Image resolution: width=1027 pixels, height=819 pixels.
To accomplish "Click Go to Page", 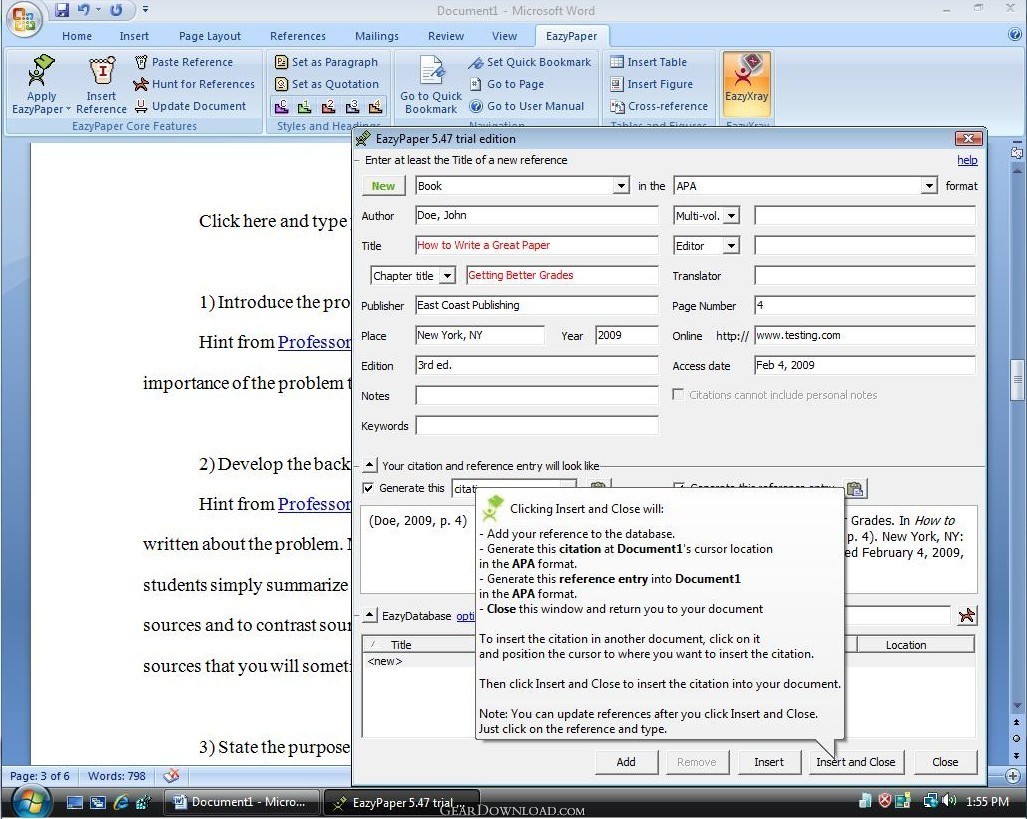I will (507, 84).
